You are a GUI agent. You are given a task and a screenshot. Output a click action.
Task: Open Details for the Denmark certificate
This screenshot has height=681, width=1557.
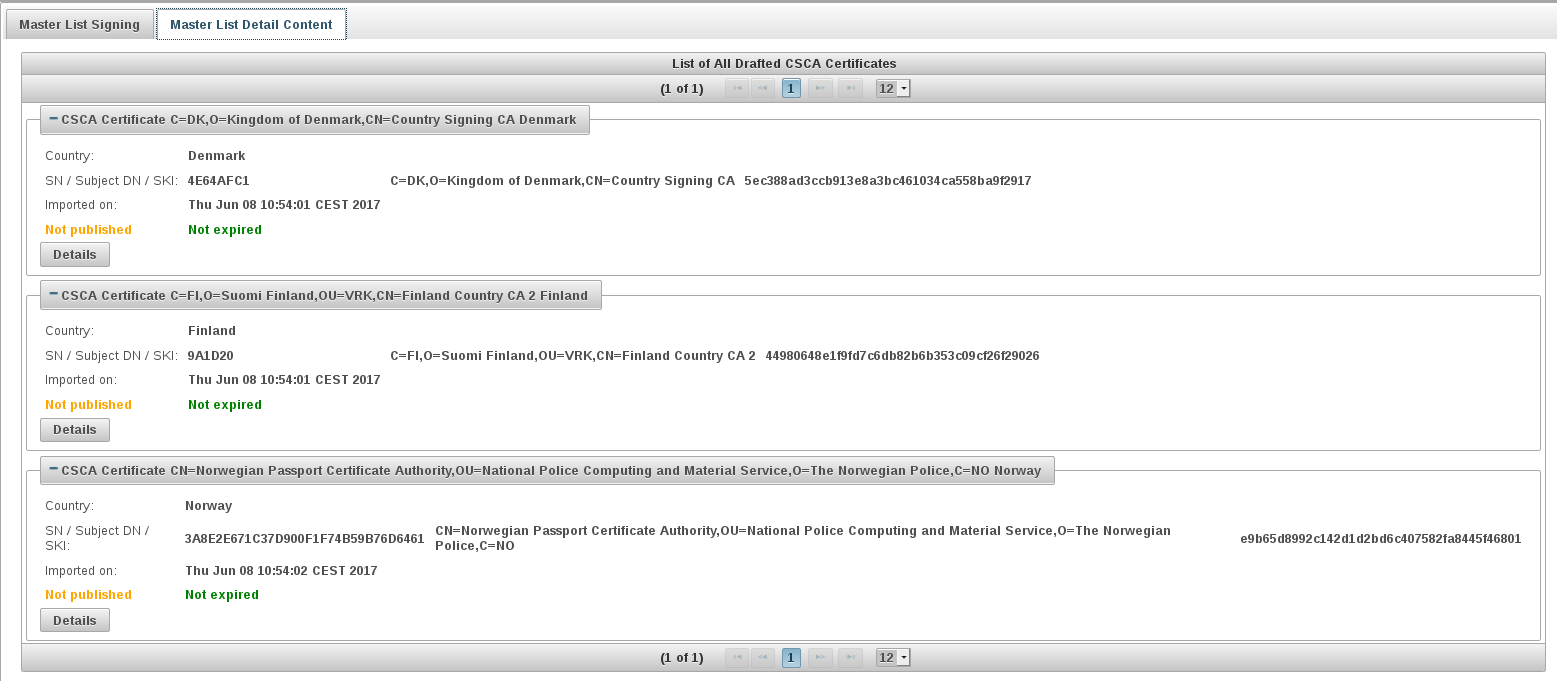pos(75,255)
